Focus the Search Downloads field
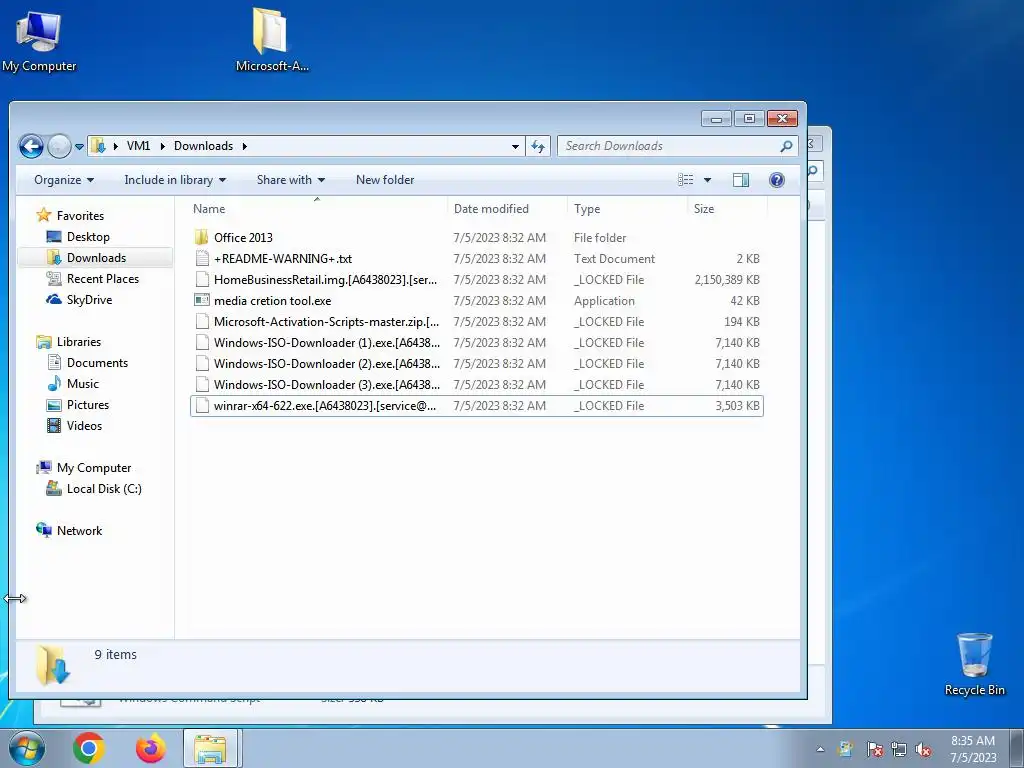Screen dimensions: 1024x768 (x=679, y=146)
